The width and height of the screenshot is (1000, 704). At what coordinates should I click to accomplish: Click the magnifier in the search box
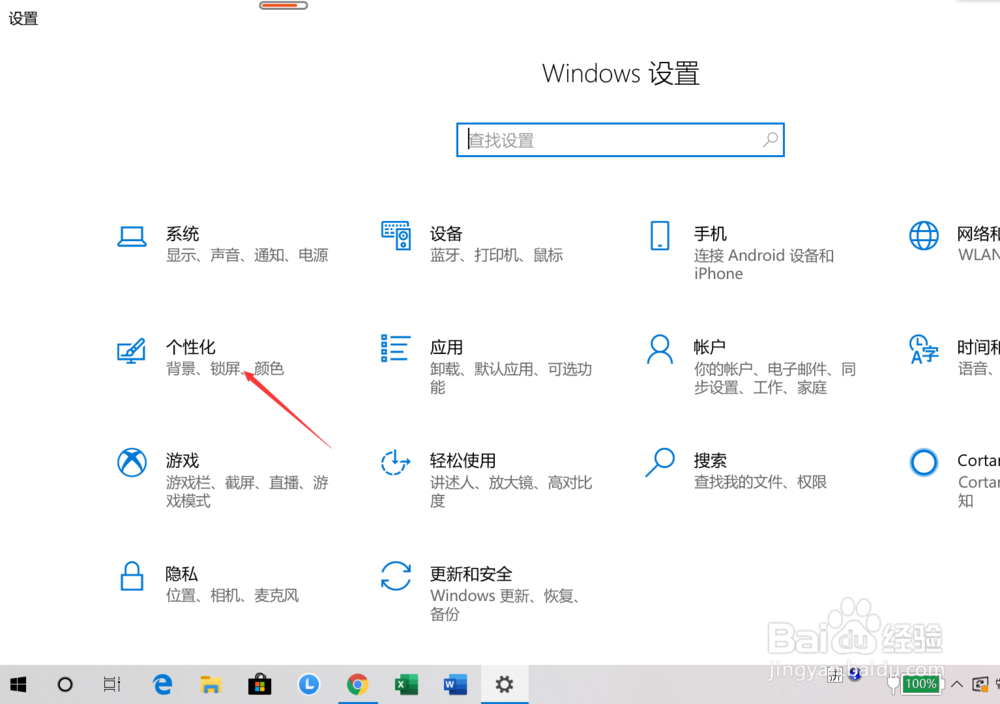769,140
